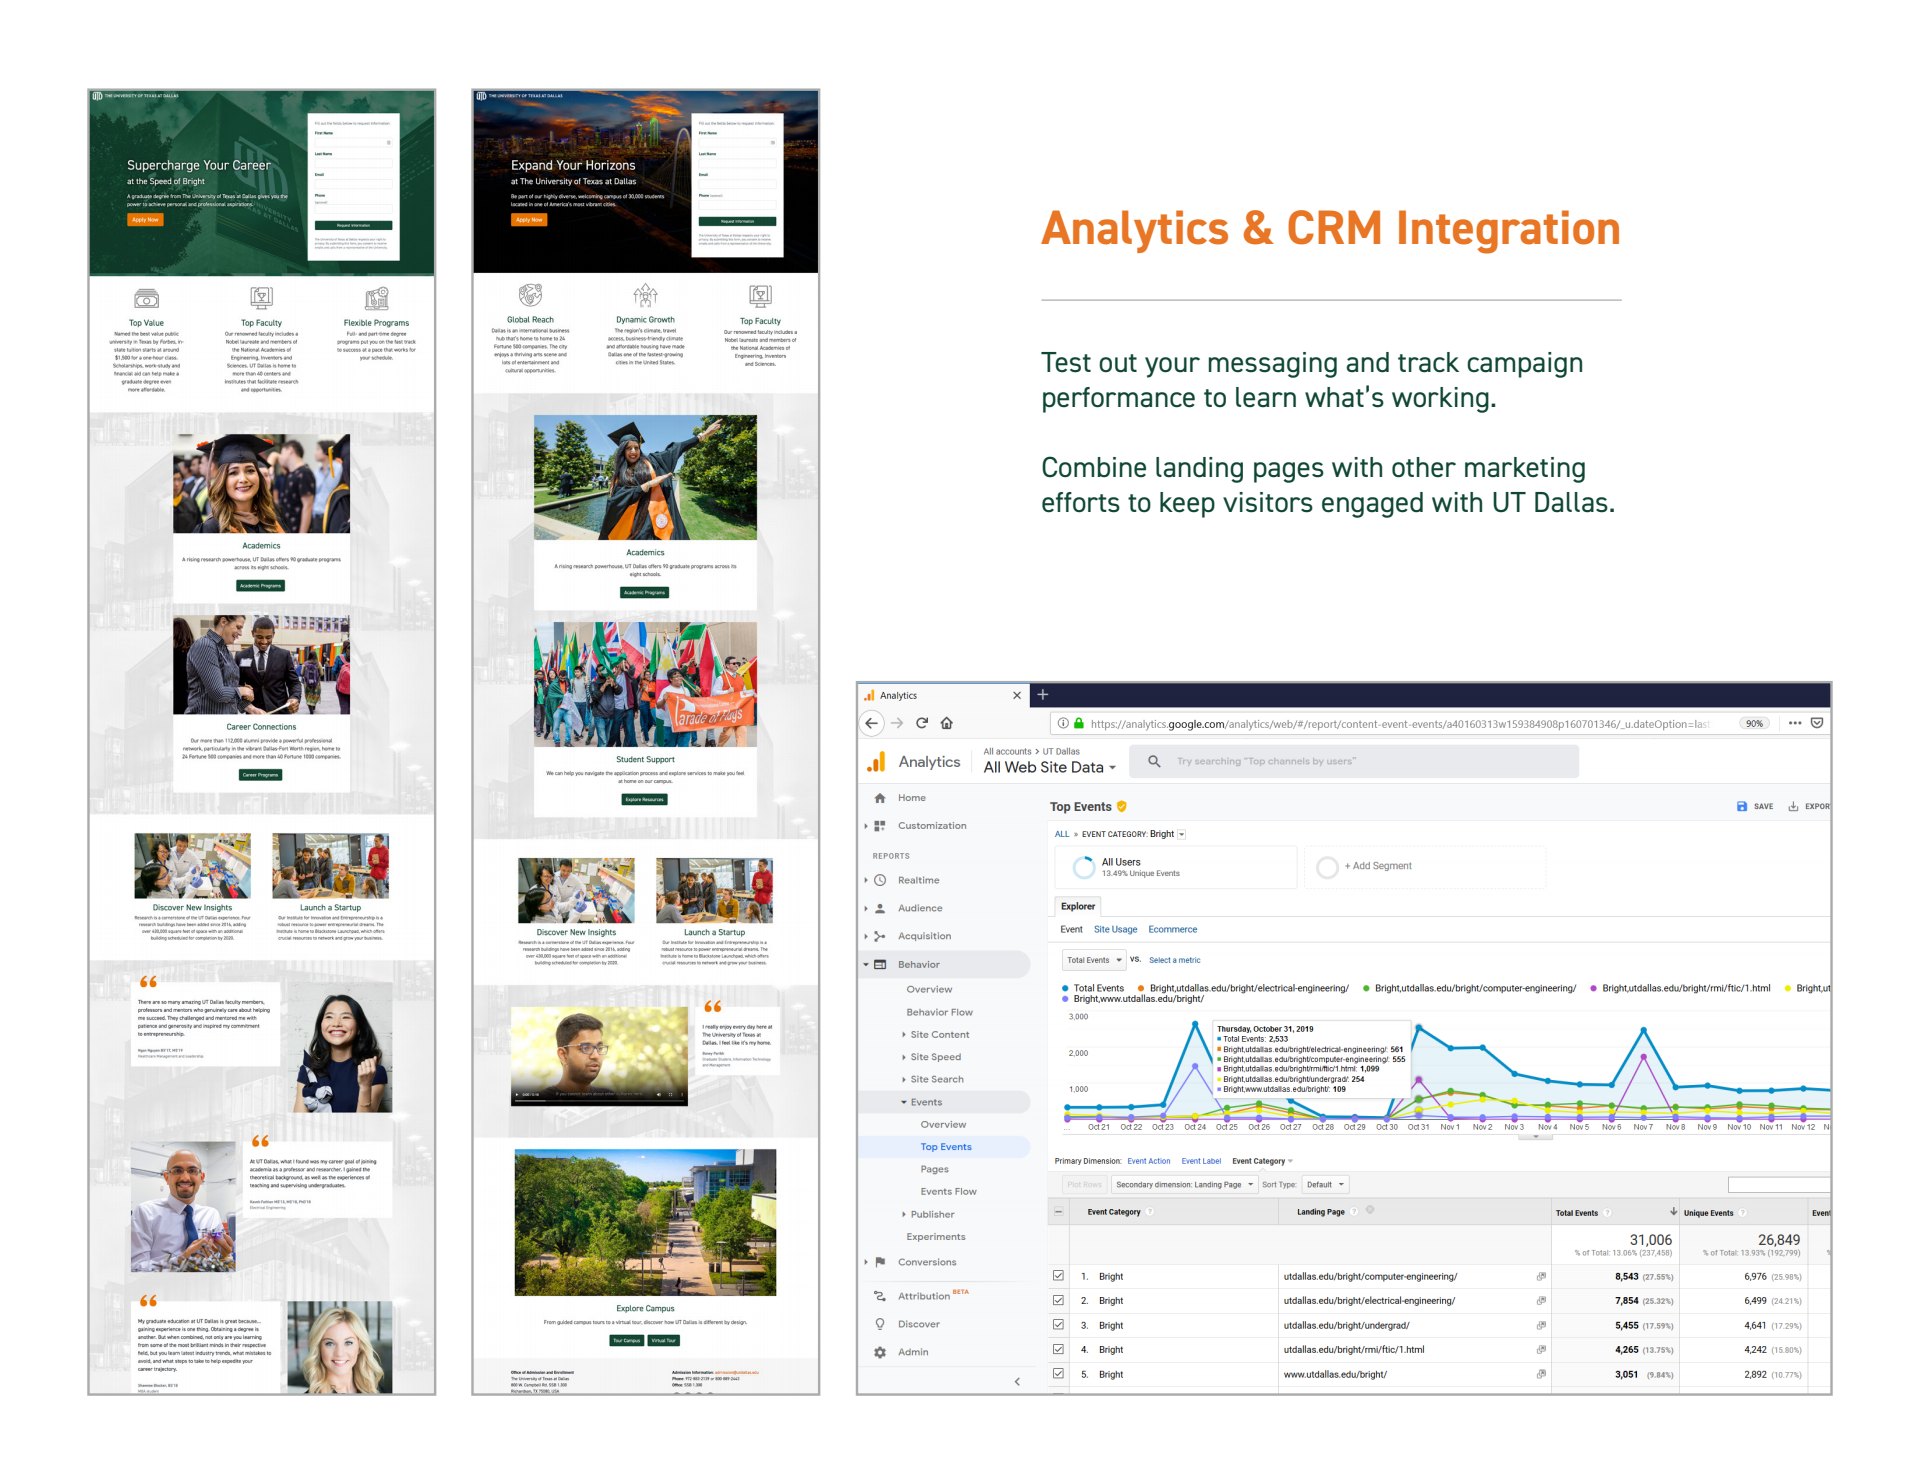Click the browser back arrow
Viewport: 1920px width, 1483px height.
click(x=872, y=723)
